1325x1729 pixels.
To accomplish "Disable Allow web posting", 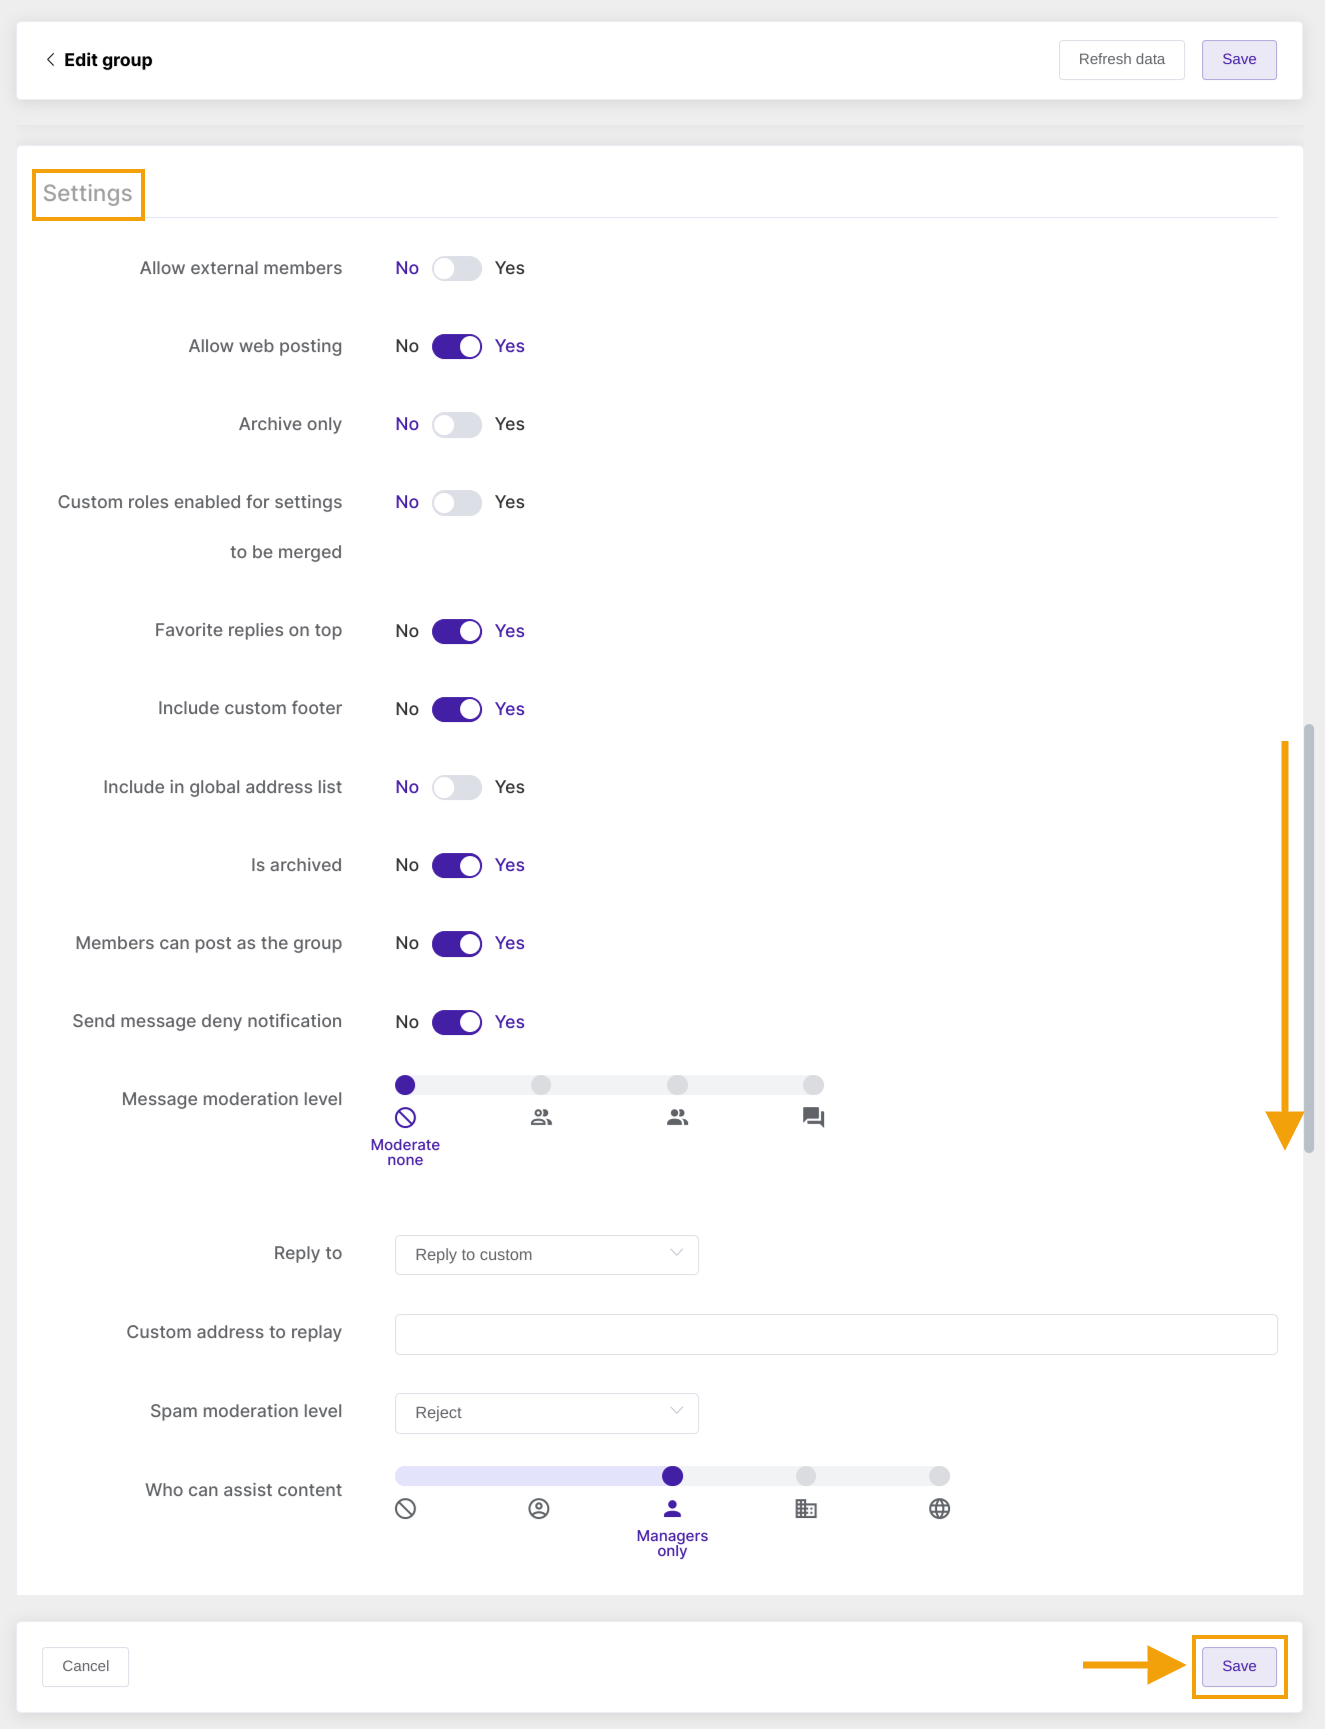I will [456, 346].
